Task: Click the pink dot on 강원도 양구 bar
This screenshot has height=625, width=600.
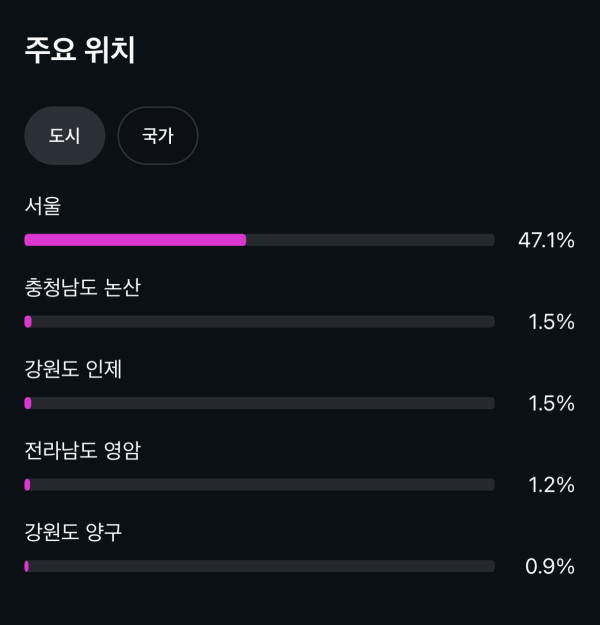Action: (27, 566)
